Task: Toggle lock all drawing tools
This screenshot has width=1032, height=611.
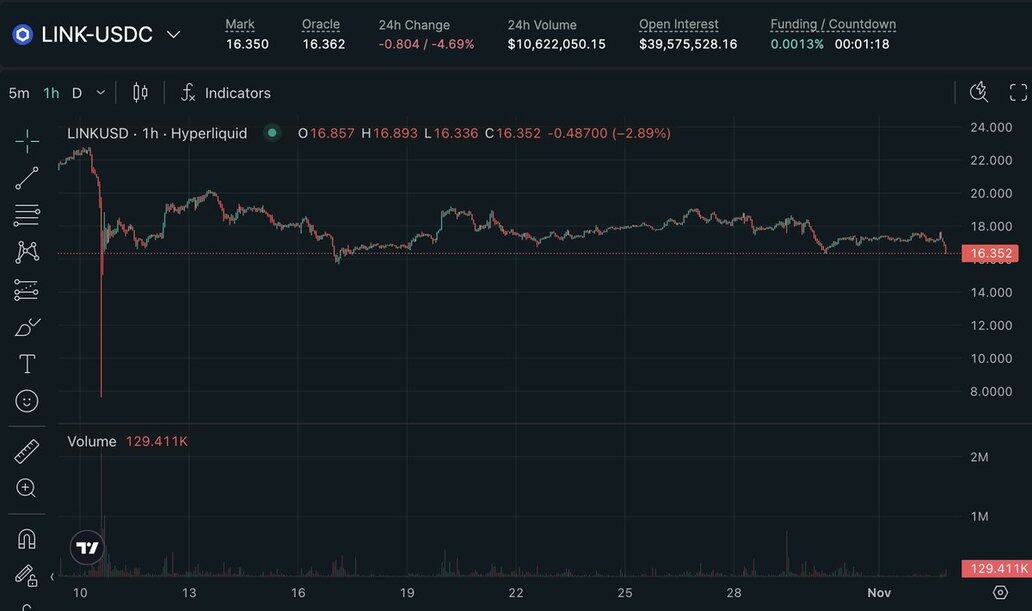Action: 27,575
